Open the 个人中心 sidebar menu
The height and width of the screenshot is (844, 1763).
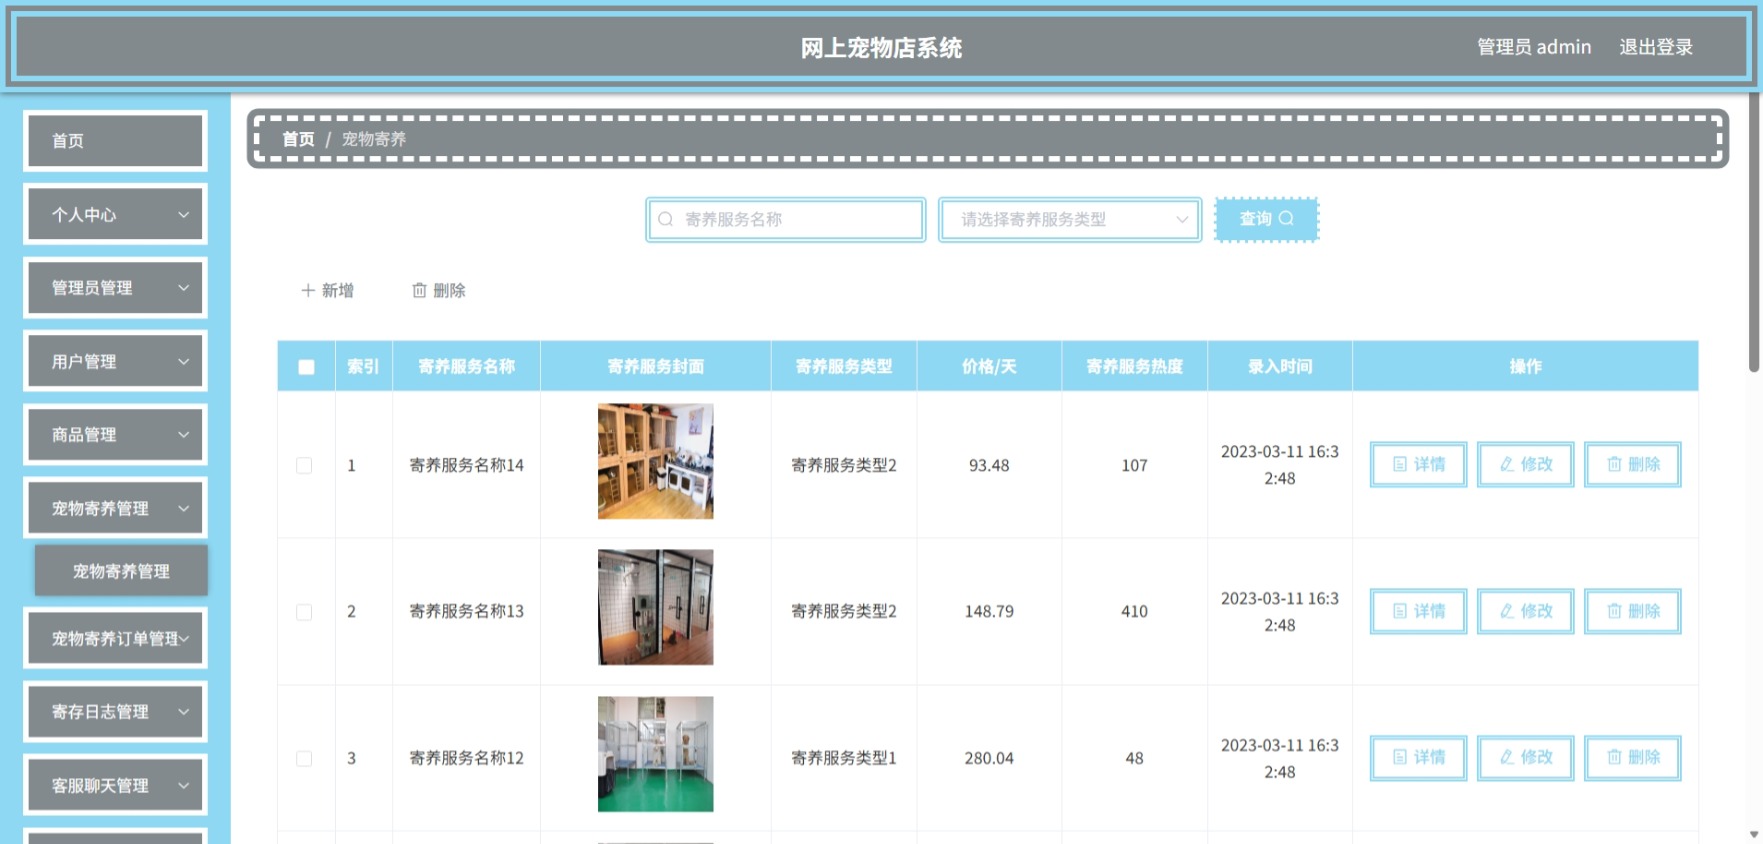click(x=115, y=215)
